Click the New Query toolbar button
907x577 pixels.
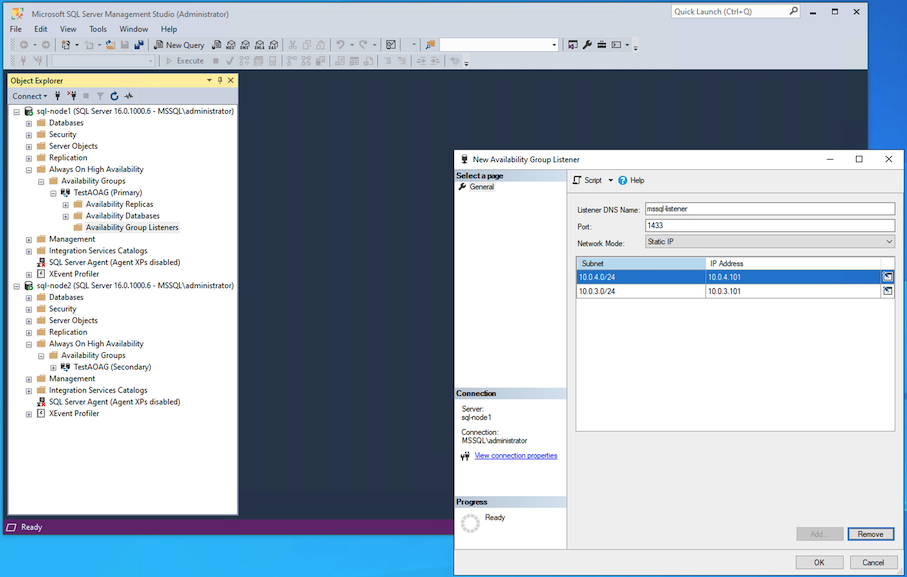click(x=179, y=45)
